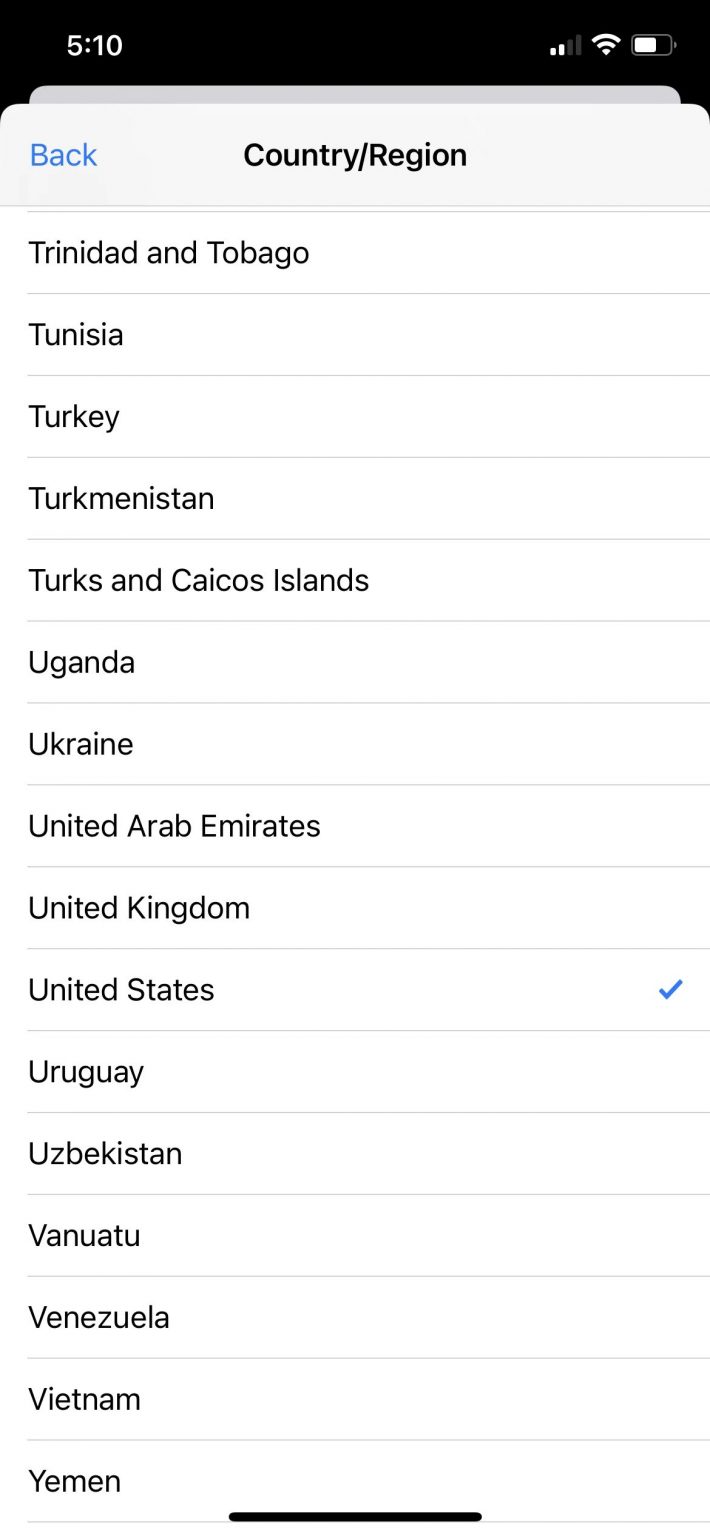Choose Turks and Caicos Islands

pos(198,580)
